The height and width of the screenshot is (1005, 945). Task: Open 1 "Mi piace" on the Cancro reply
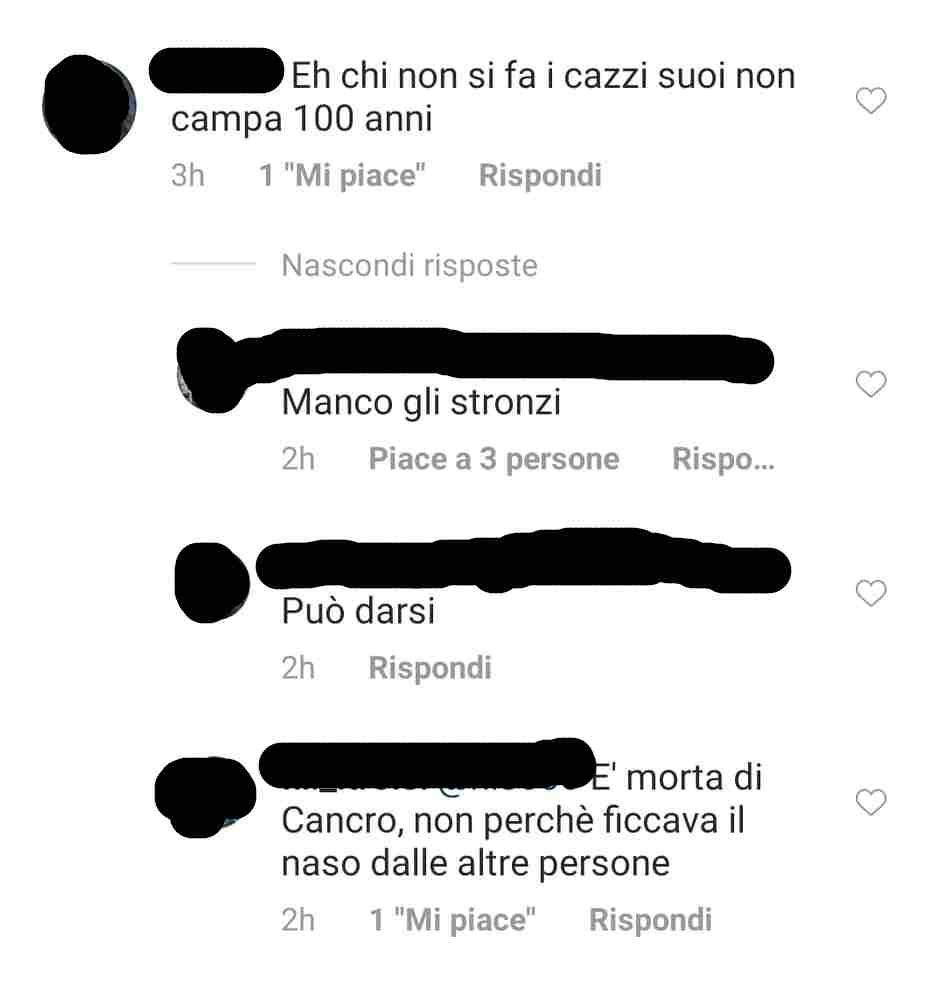(x=453, y=920)
